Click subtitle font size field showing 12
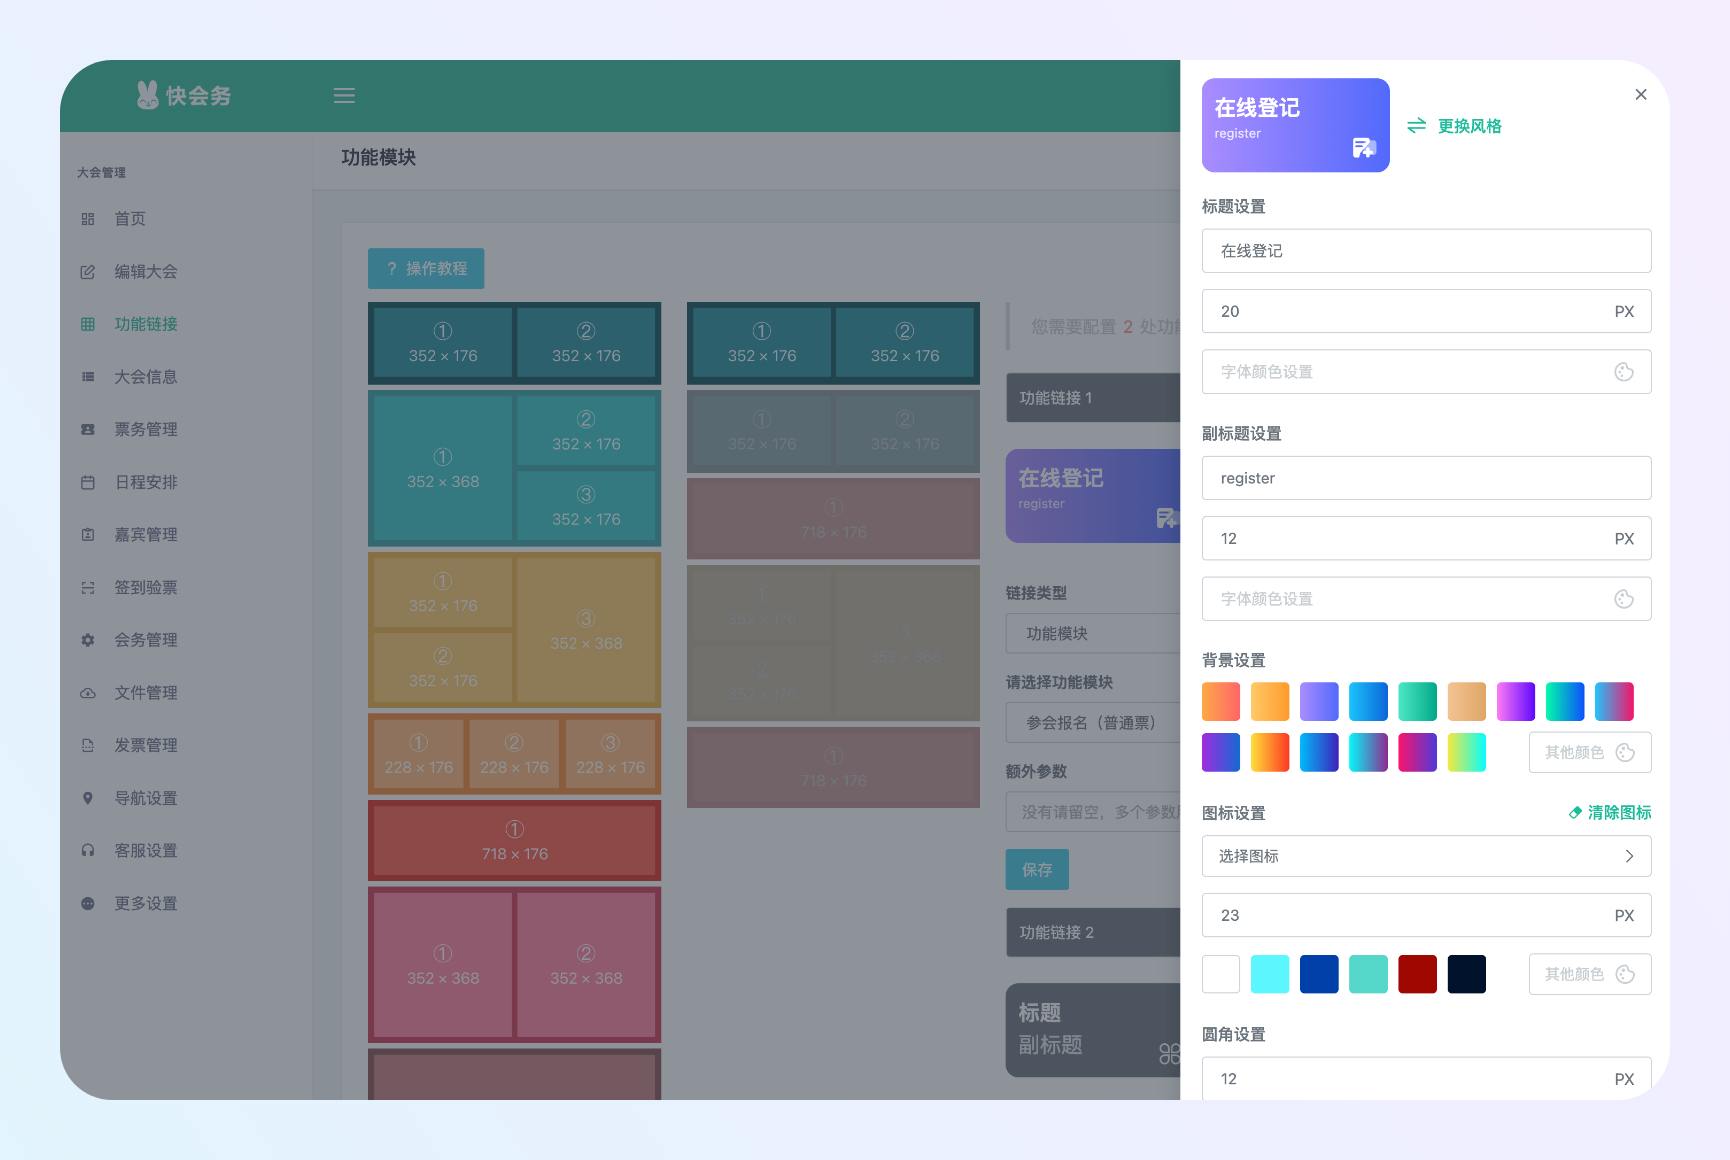Viewport: 1730px width, 1160px height. point(1426,538)
